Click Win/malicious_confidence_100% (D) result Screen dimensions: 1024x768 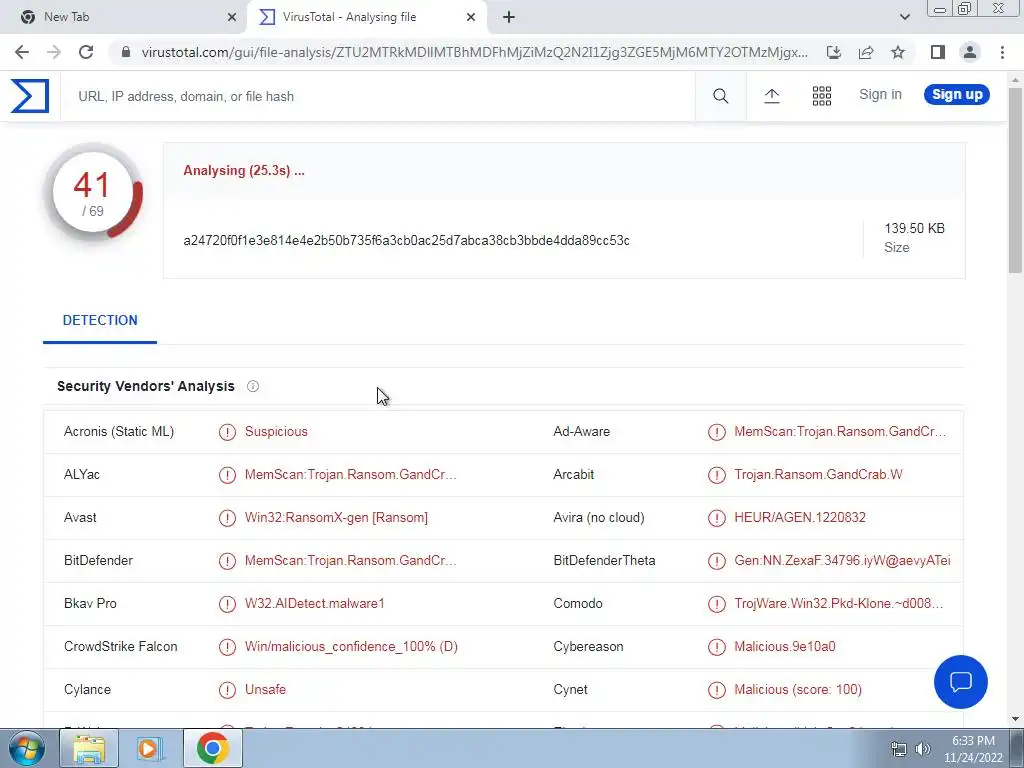click(351, 647)
